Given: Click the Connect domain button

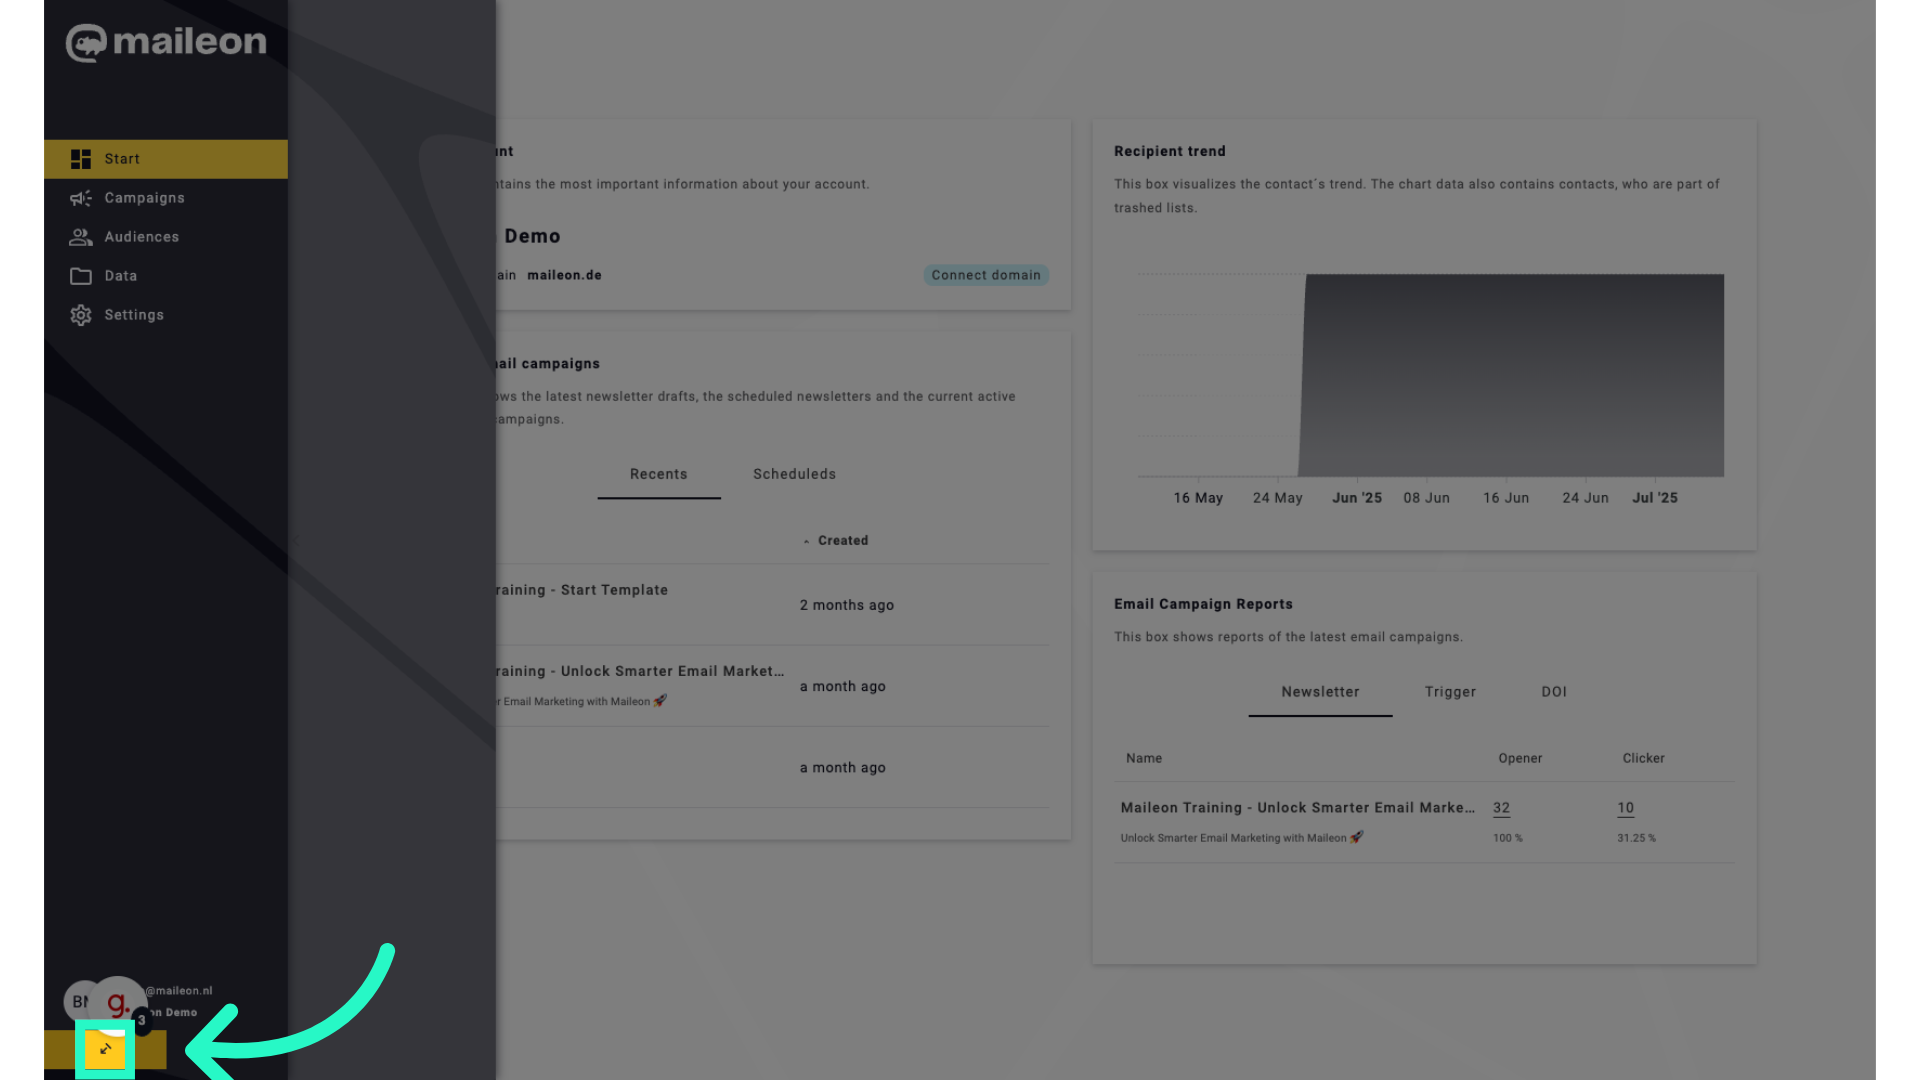Looking at the screenshot, I should (986, 275).
